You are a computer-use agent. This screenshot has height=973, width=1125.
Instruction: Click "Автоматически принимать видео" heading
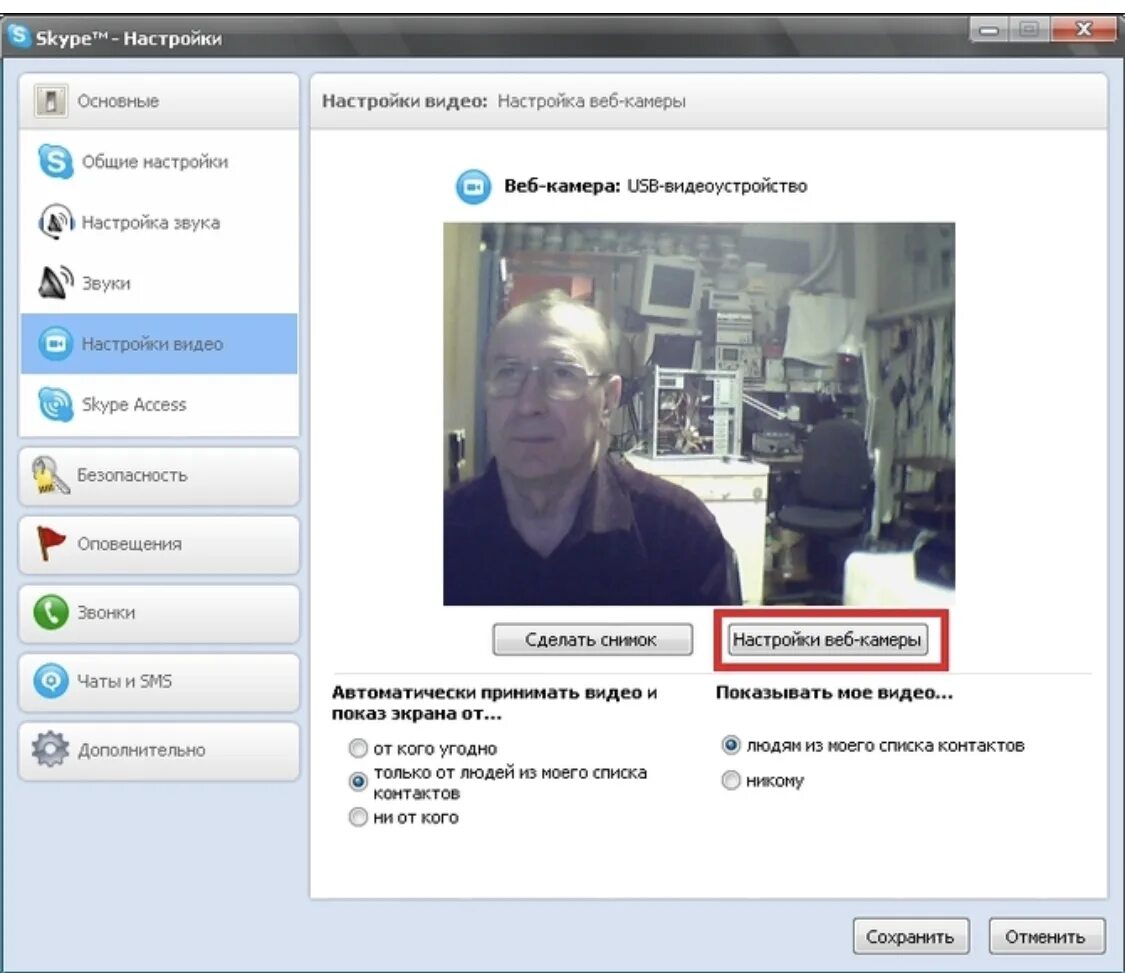point(494,703)
